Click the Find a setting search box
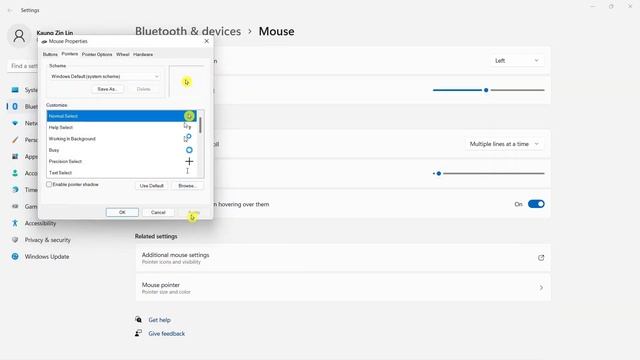 [x=23, y=66]
